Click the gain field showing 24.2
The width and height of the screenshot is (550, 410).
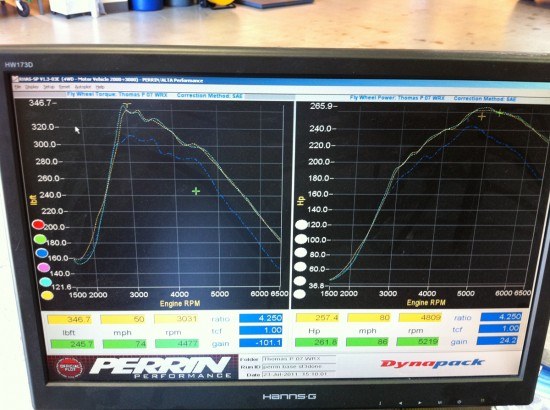click(497, 341)
